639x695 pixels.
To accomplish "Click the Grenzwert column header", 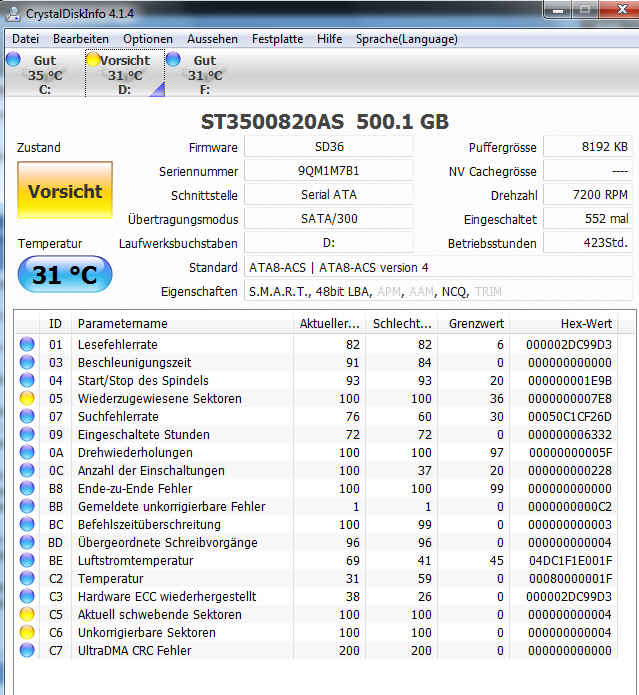I will 474,324.
